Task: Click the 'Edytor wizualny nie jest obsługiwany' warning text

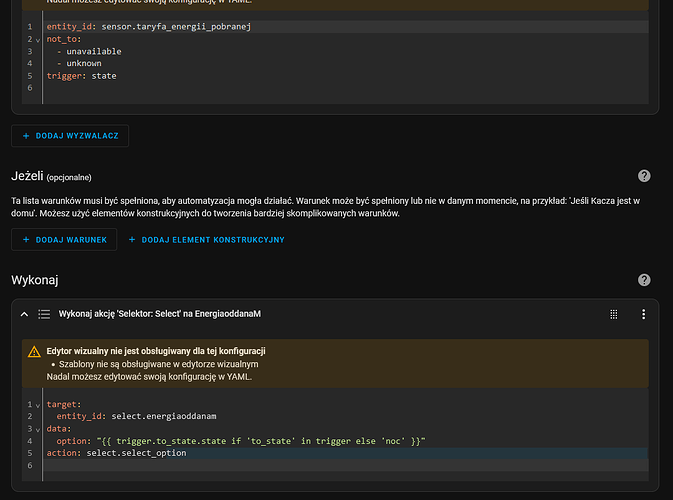Action: tap(156, 351)
